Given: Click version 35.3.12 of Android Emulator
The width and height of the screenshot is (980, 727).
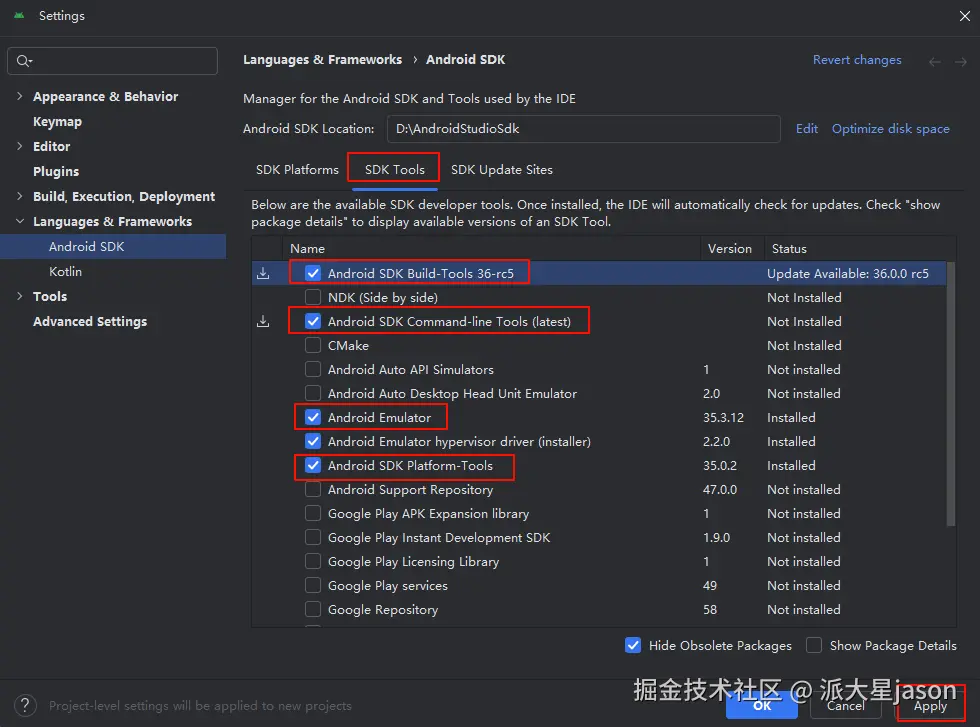Looking at the screenshot, I should (723, 417).
